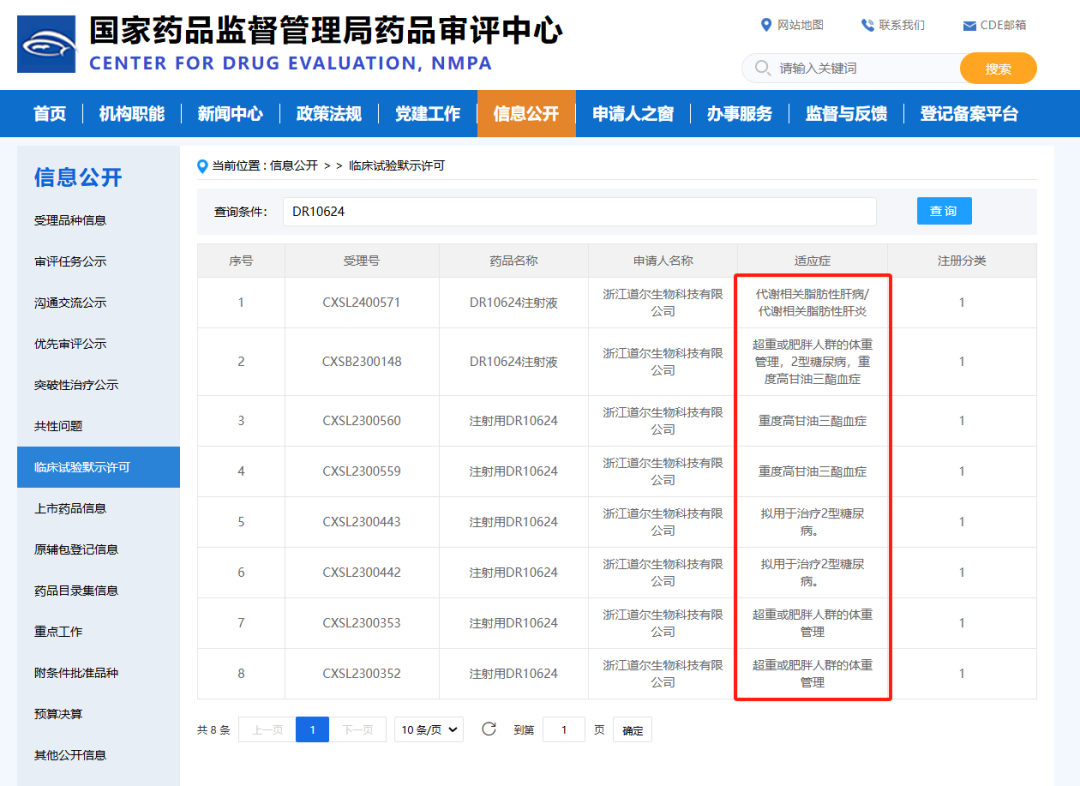Click acceptance number CXSL2300560
Viewport: 1080px width, 786px height.
click(362, 421)
